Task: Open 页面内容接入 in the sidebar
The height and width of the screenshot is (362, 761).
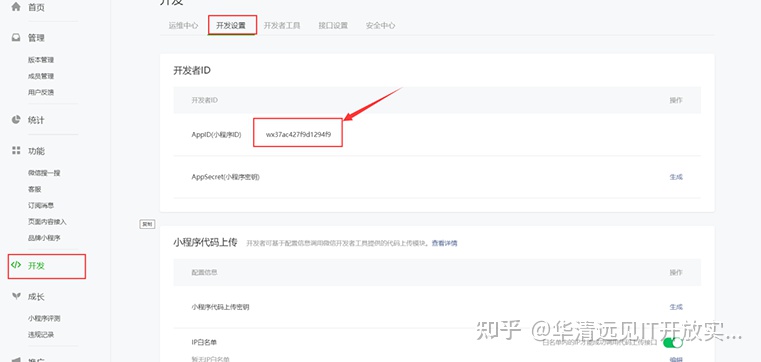Action: 47,222
